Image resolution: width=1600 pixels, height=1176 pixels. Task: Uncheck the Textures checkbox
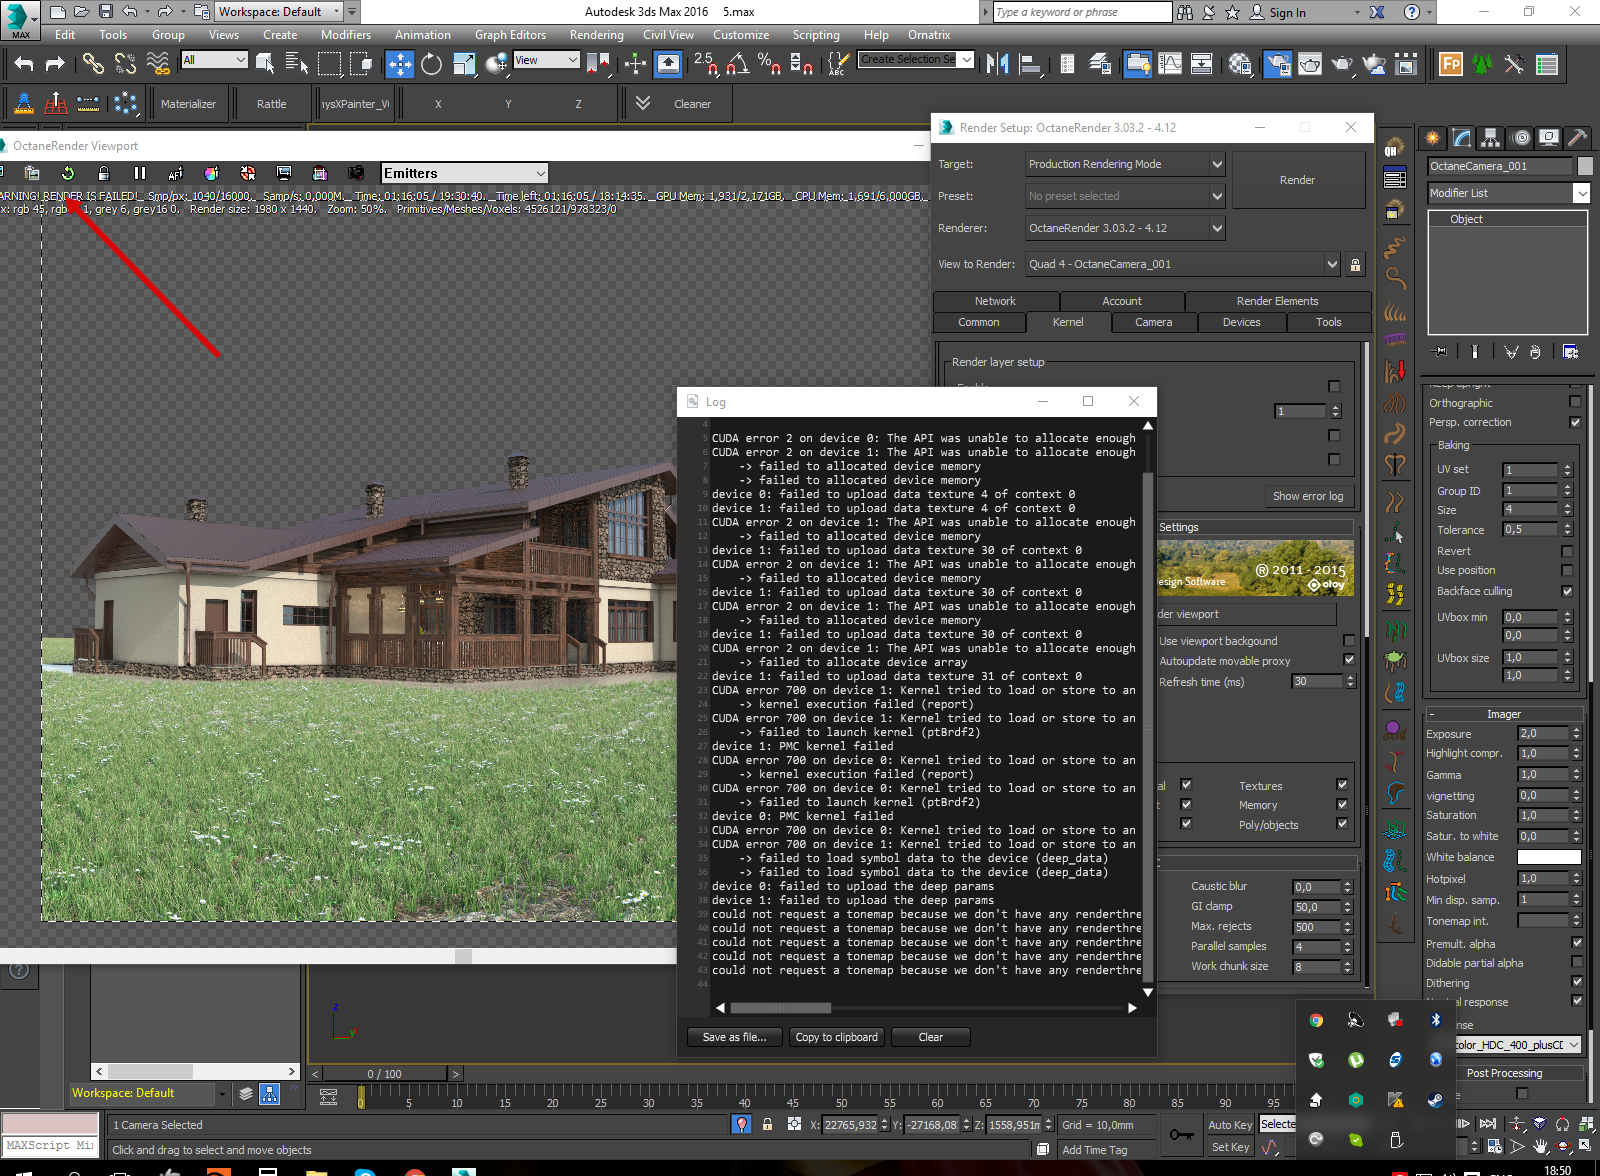click(1342, 785)
